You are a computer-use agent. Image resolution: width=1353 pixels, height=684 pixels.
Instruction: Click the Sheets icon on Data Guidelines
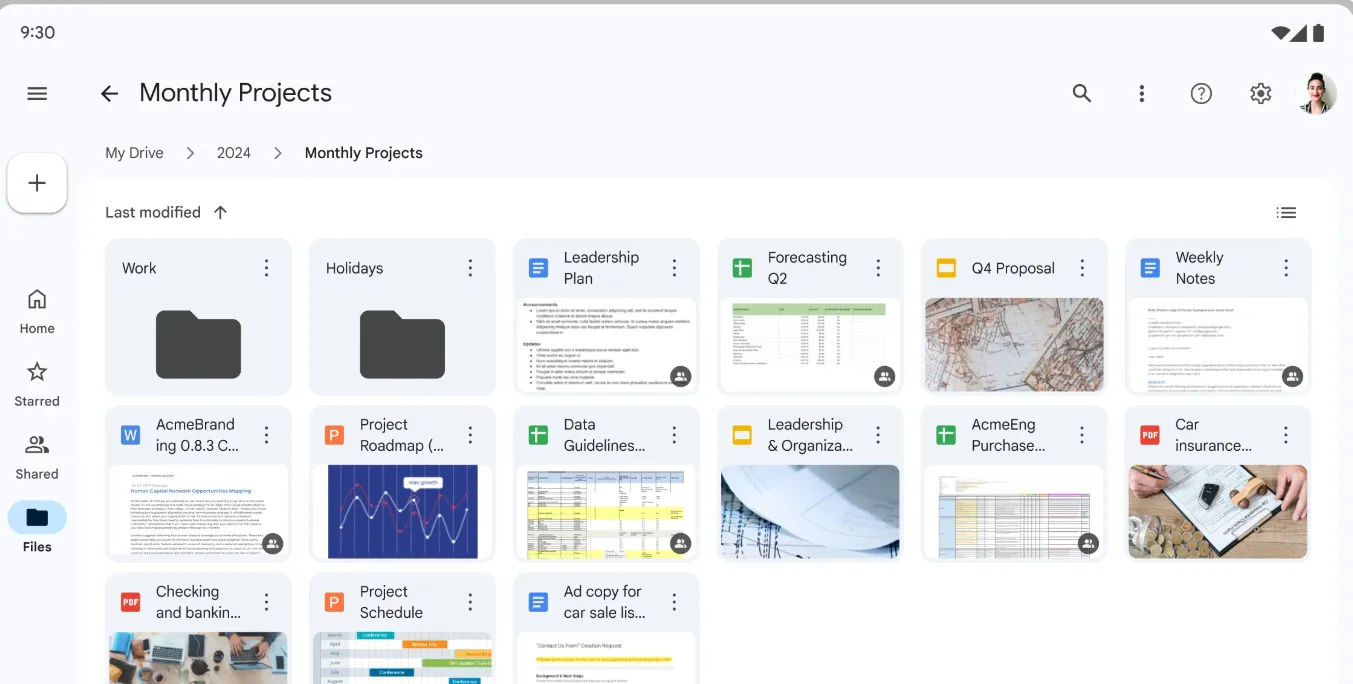pos(538,435)
